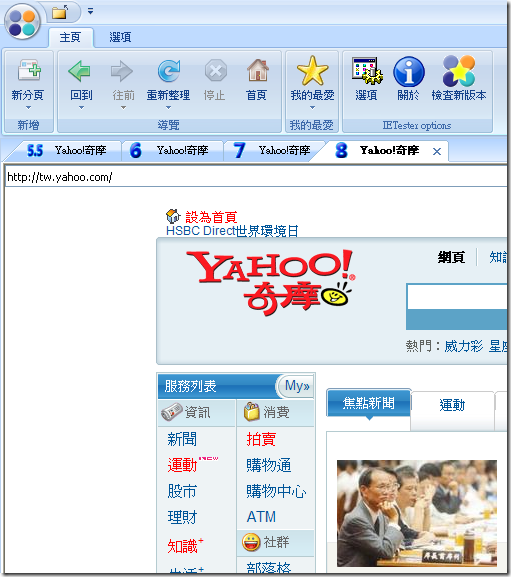Click the 資訊 newspaper icon
The width and height of the screenshot is (511, 577).
coord(172,412)
